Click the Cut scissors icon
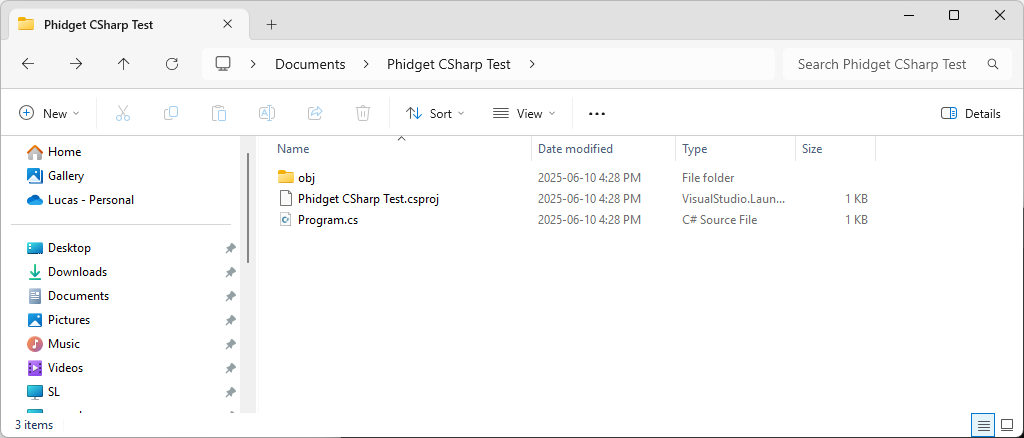This screenshot has height=438, width=1024. point(123,114)
